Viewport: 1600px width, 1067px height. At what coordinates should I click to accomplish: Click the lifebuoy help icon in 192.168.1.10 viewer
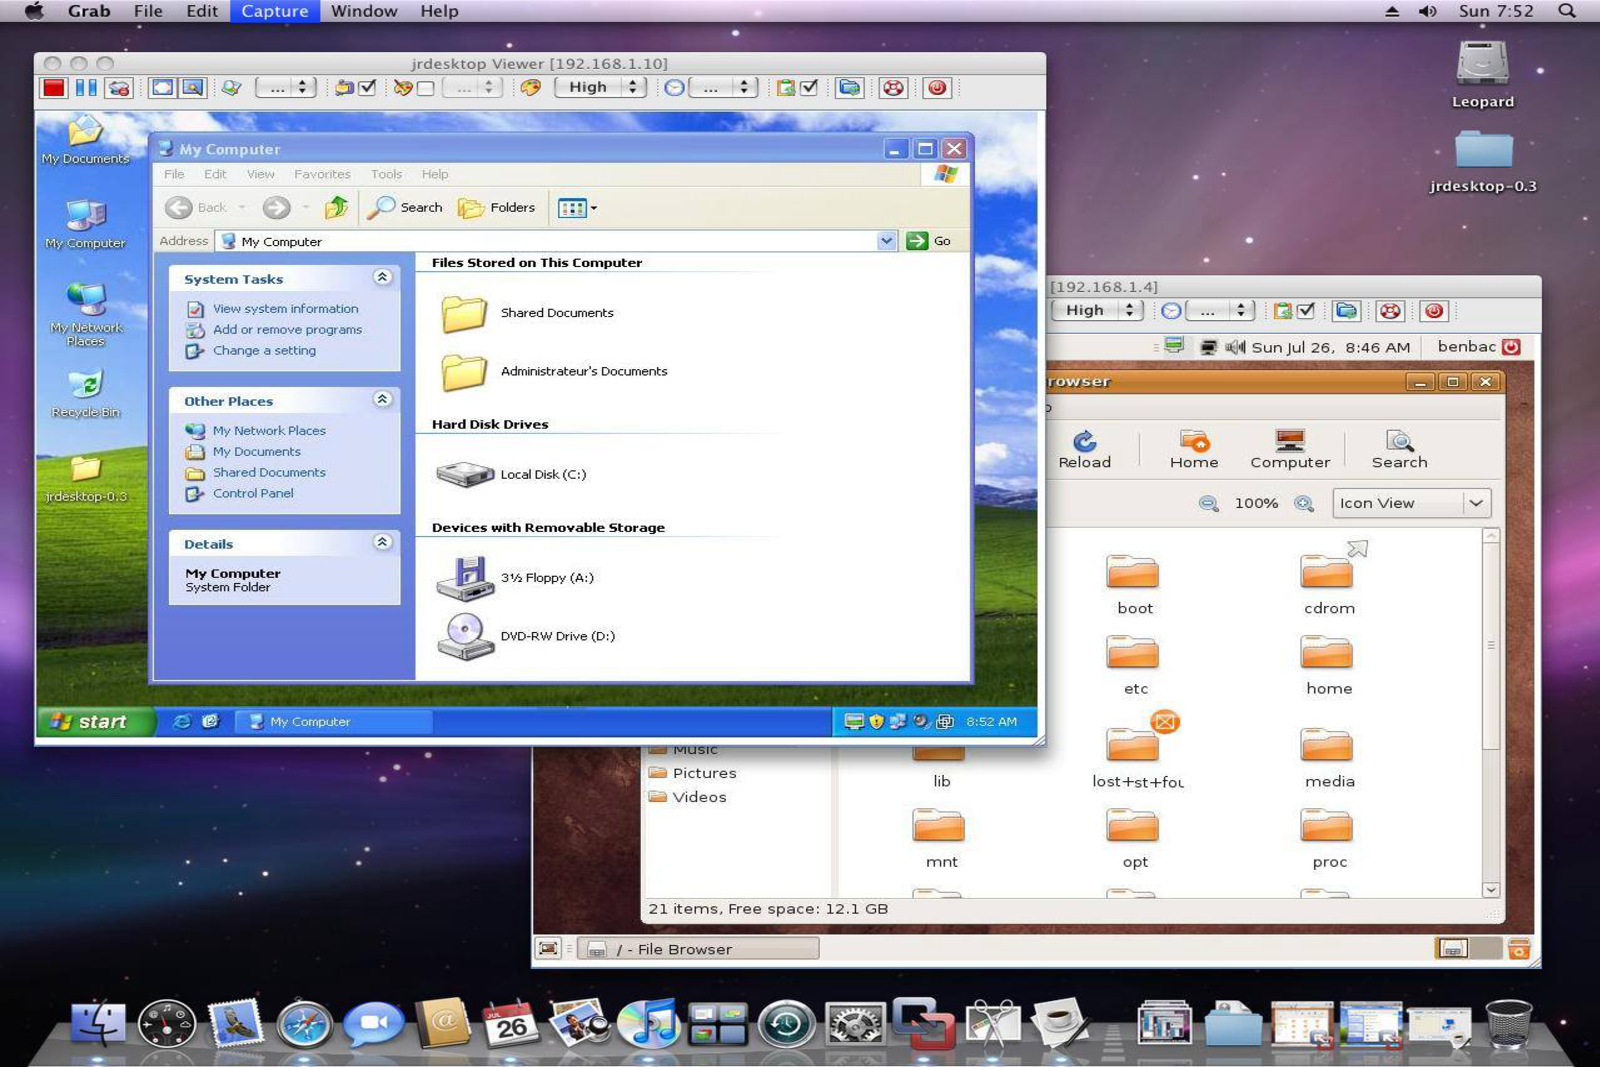click(893, 88)
